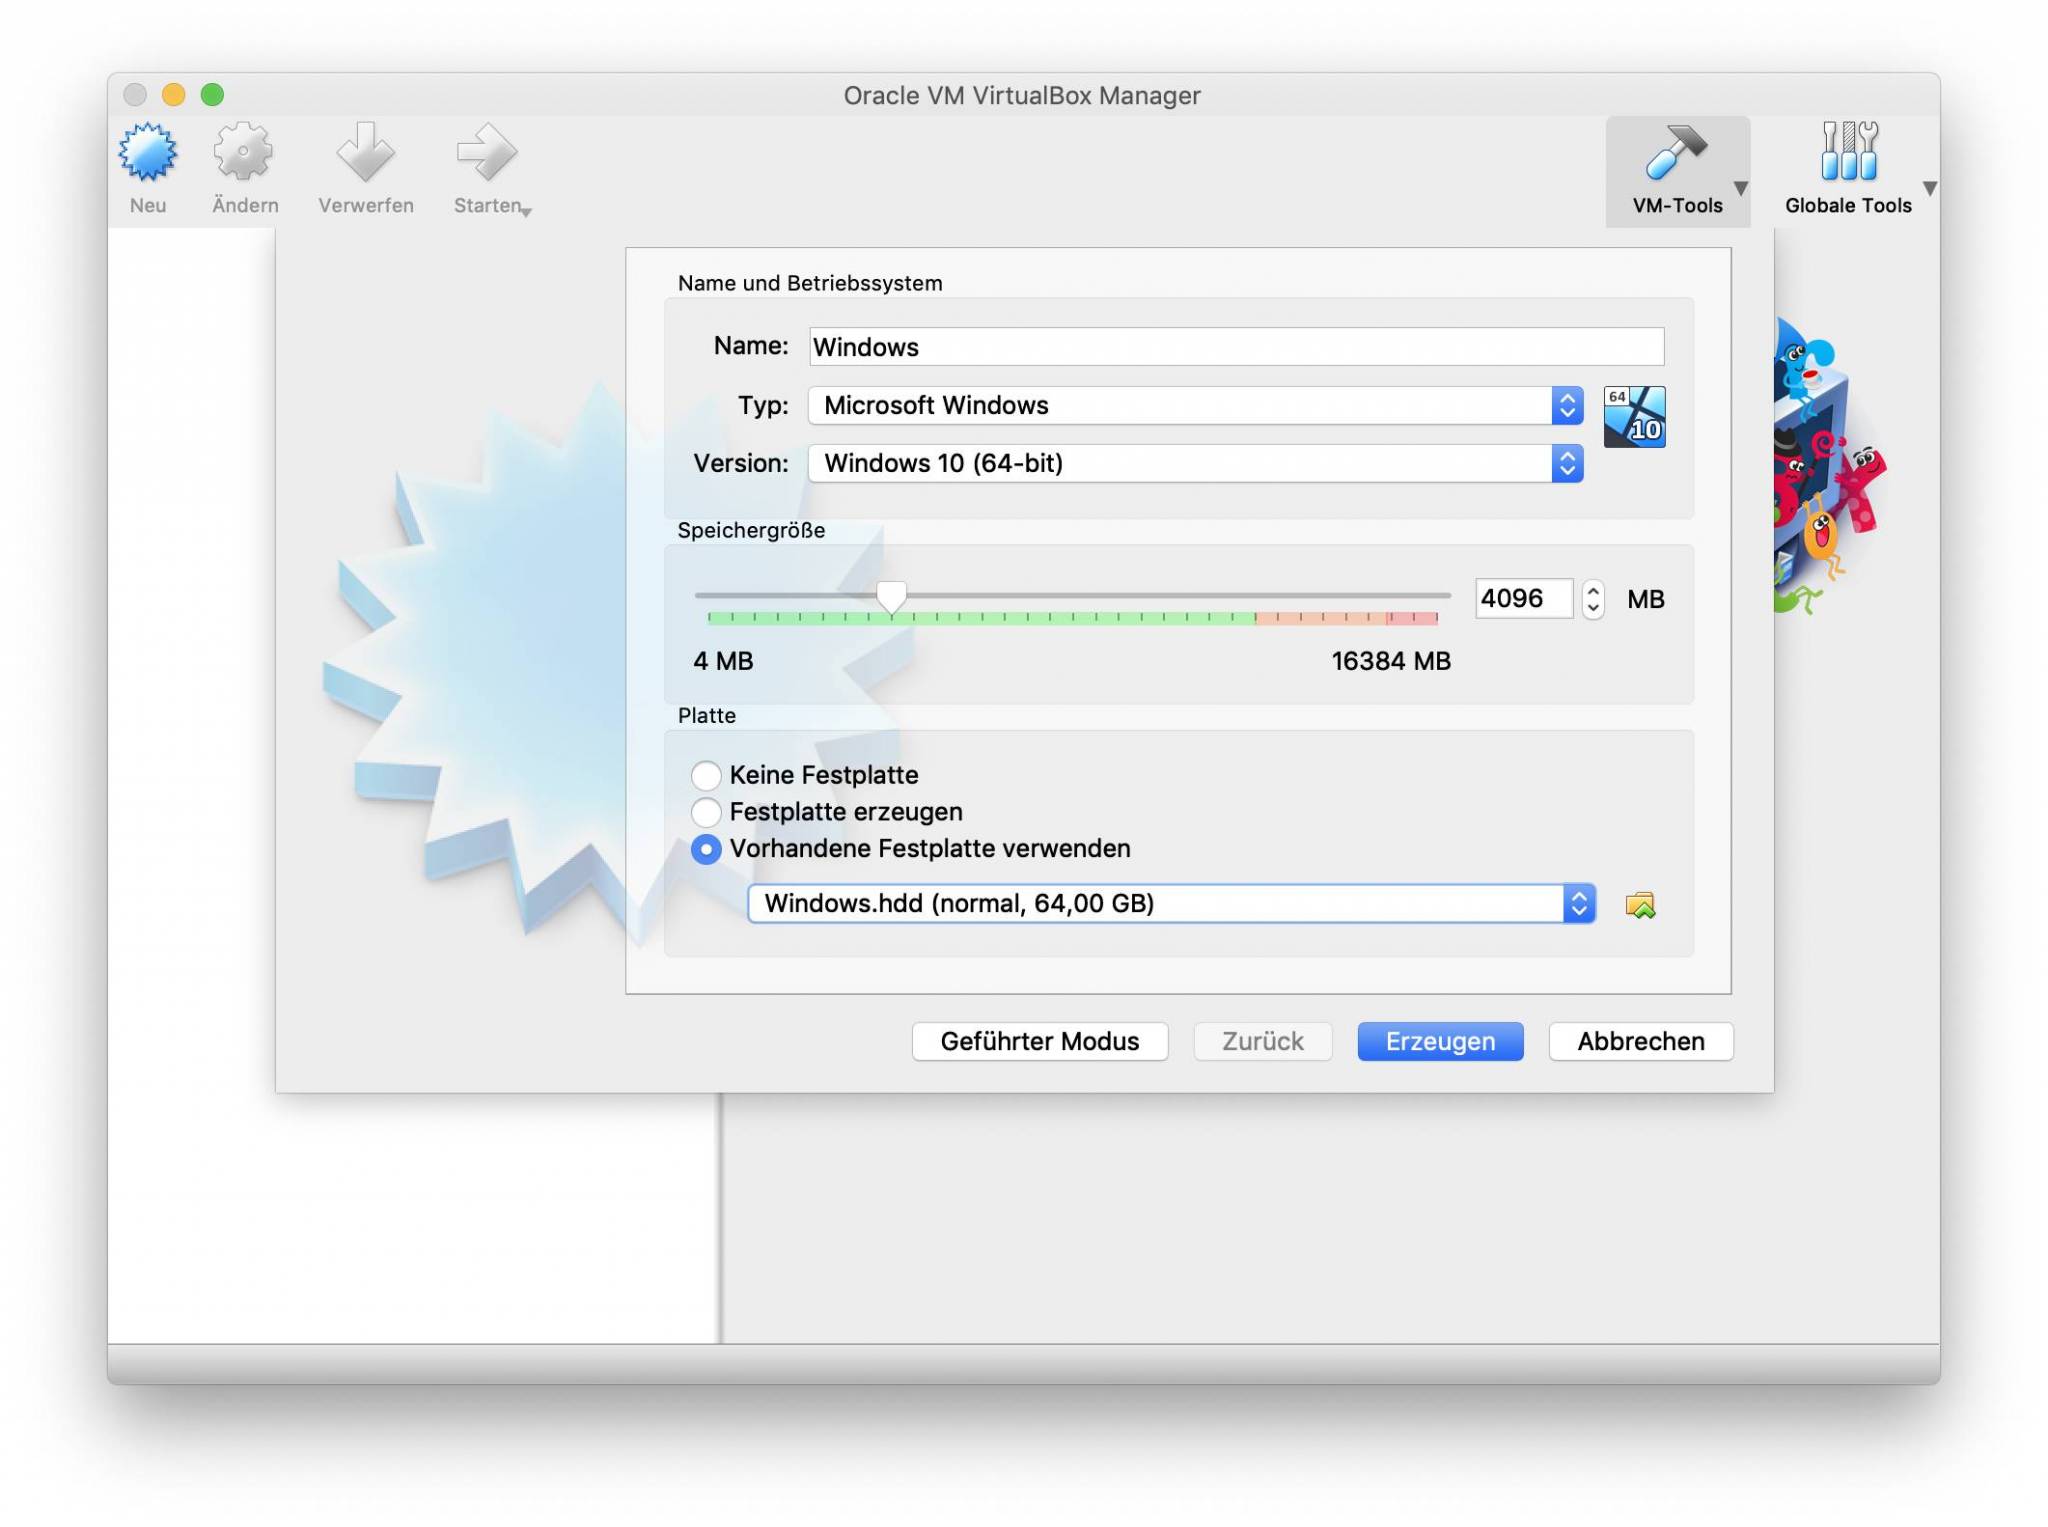The image size is (2048, 1527).
Task: Open the Version dropdown with Windows 10 (64-bit)
Action: click(1194, 463)
